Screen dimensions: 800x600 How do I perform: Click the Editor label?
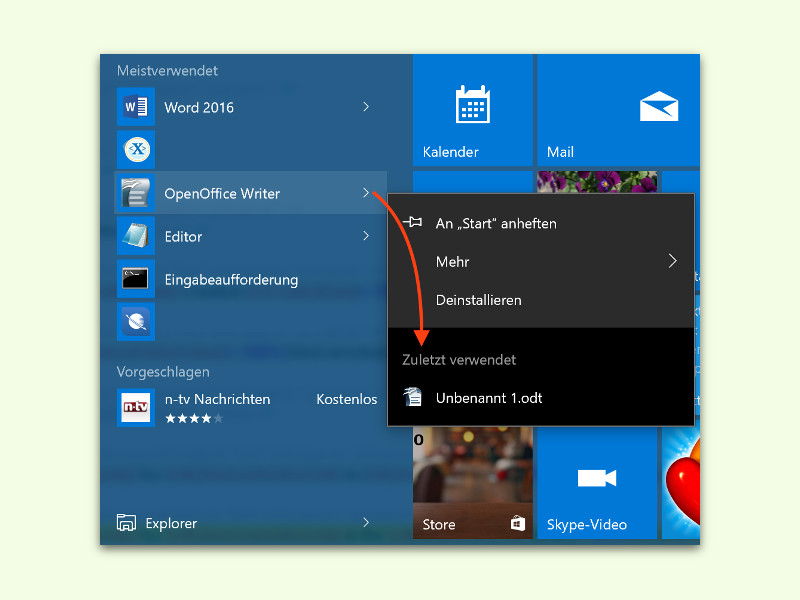183,237
